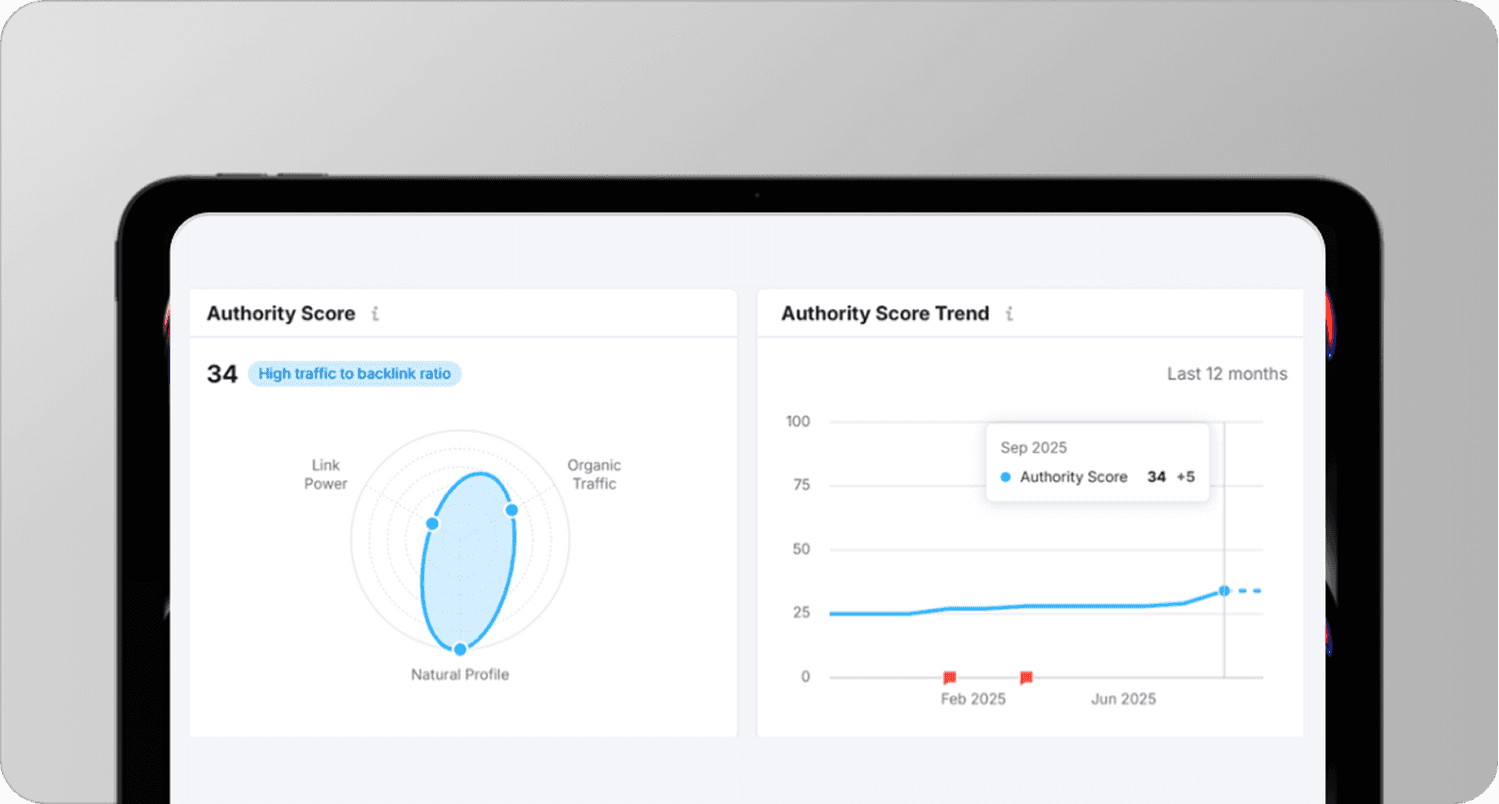Screen dimensions: 1499x804
Task: Click the Authority Score value 34
Action: (222, 374)
